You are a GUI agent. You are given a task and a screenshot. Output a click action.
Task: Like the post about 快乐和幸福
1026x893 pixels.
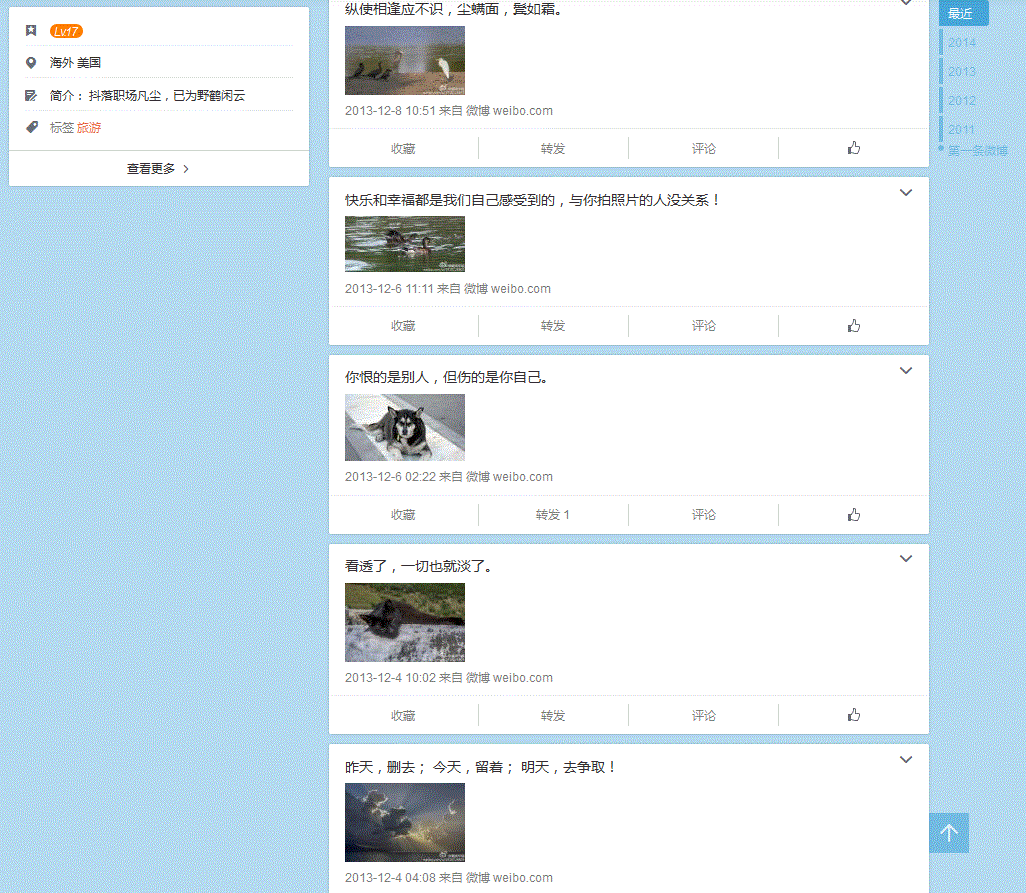click(x=853, y=326)
